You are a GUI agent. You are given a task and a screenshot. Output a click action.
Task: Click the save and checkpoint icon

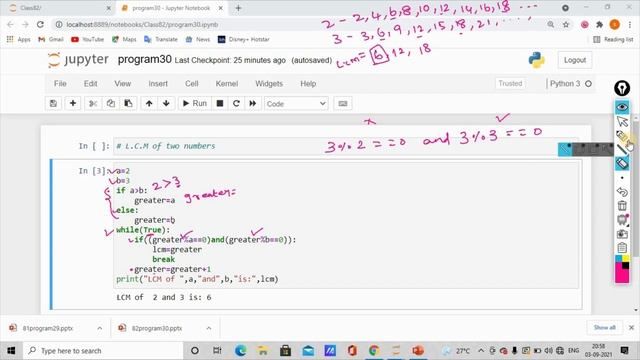(x=53, y=104)
